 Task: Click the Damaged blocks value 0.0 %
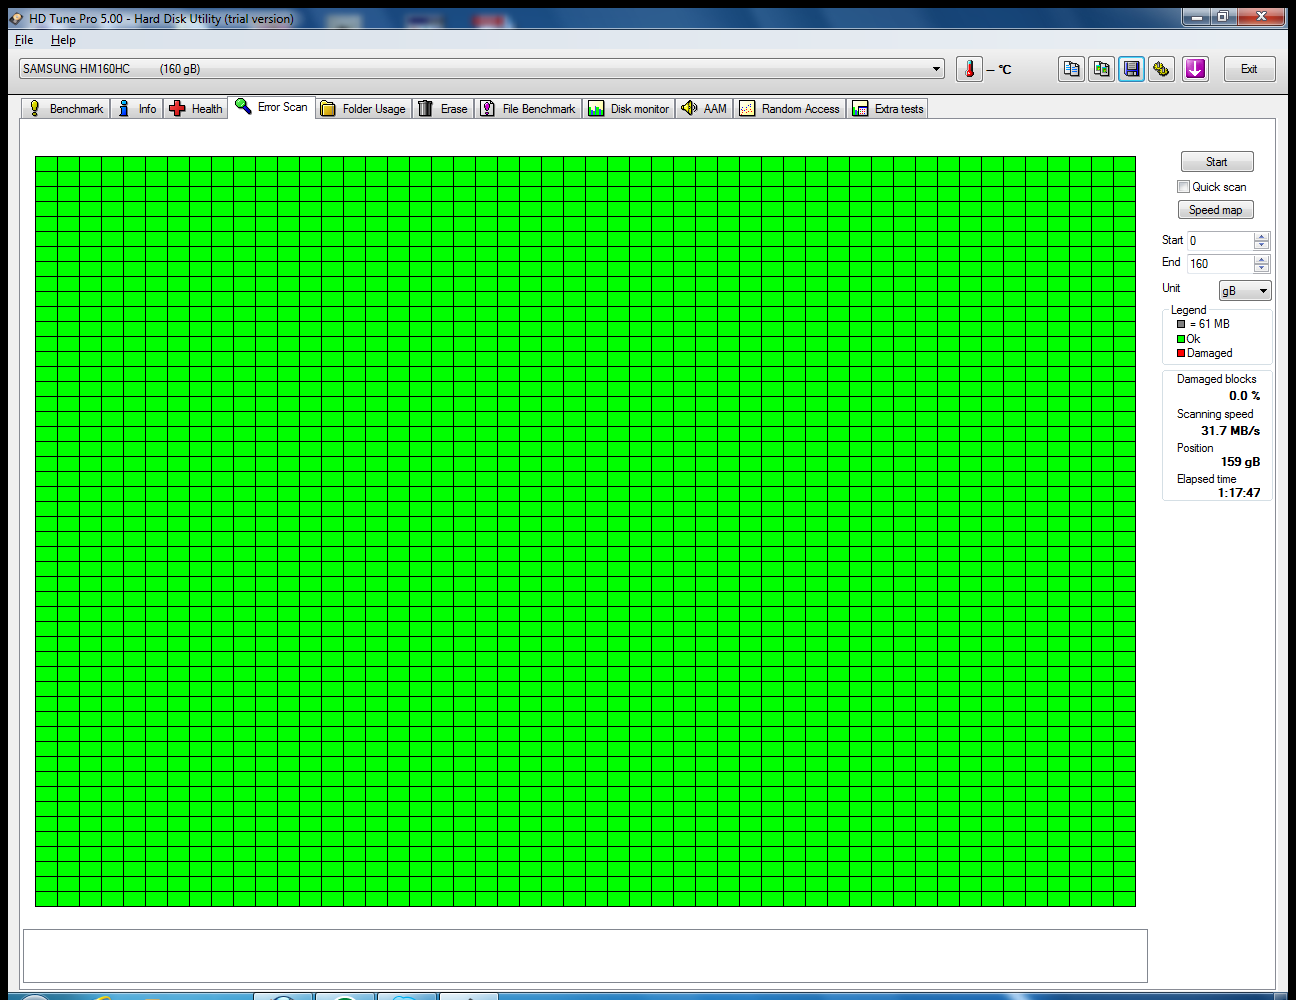(1244, 396)
